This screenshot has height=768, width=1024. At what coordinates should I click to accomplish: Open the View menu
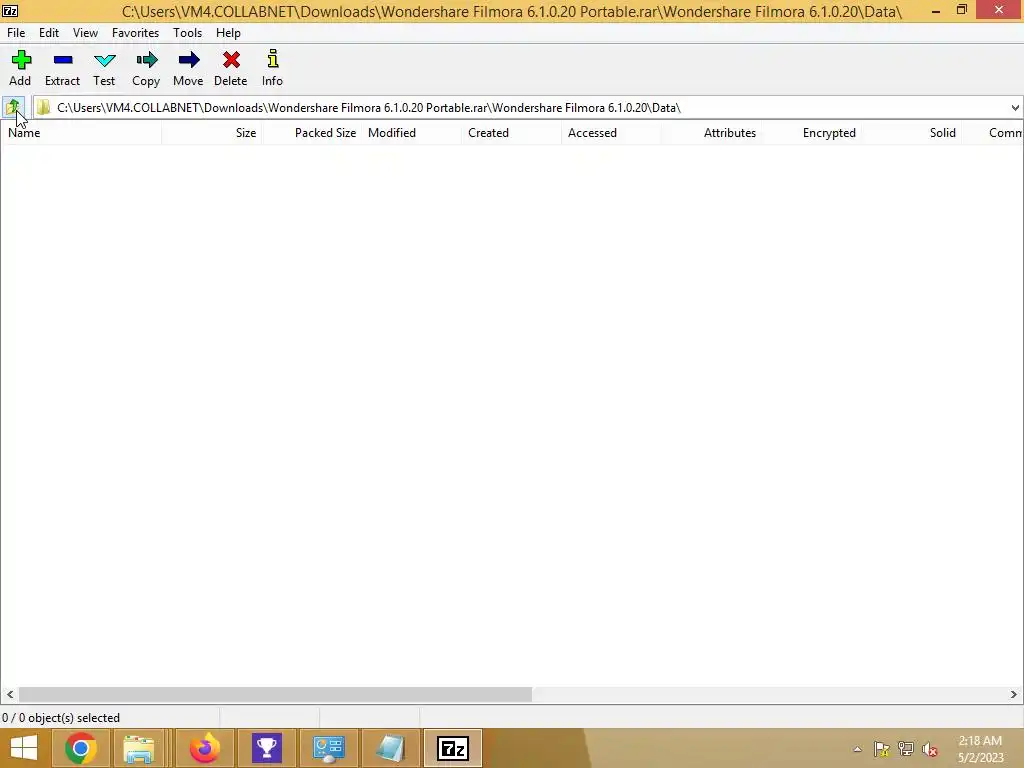tap(85, 33)
